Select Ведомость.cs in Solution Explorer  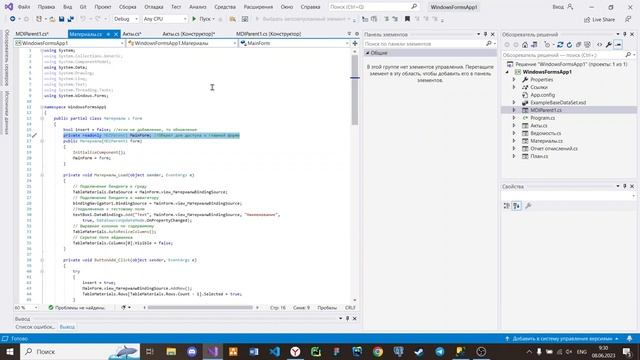pyautogui.click(x=545, y=133)
